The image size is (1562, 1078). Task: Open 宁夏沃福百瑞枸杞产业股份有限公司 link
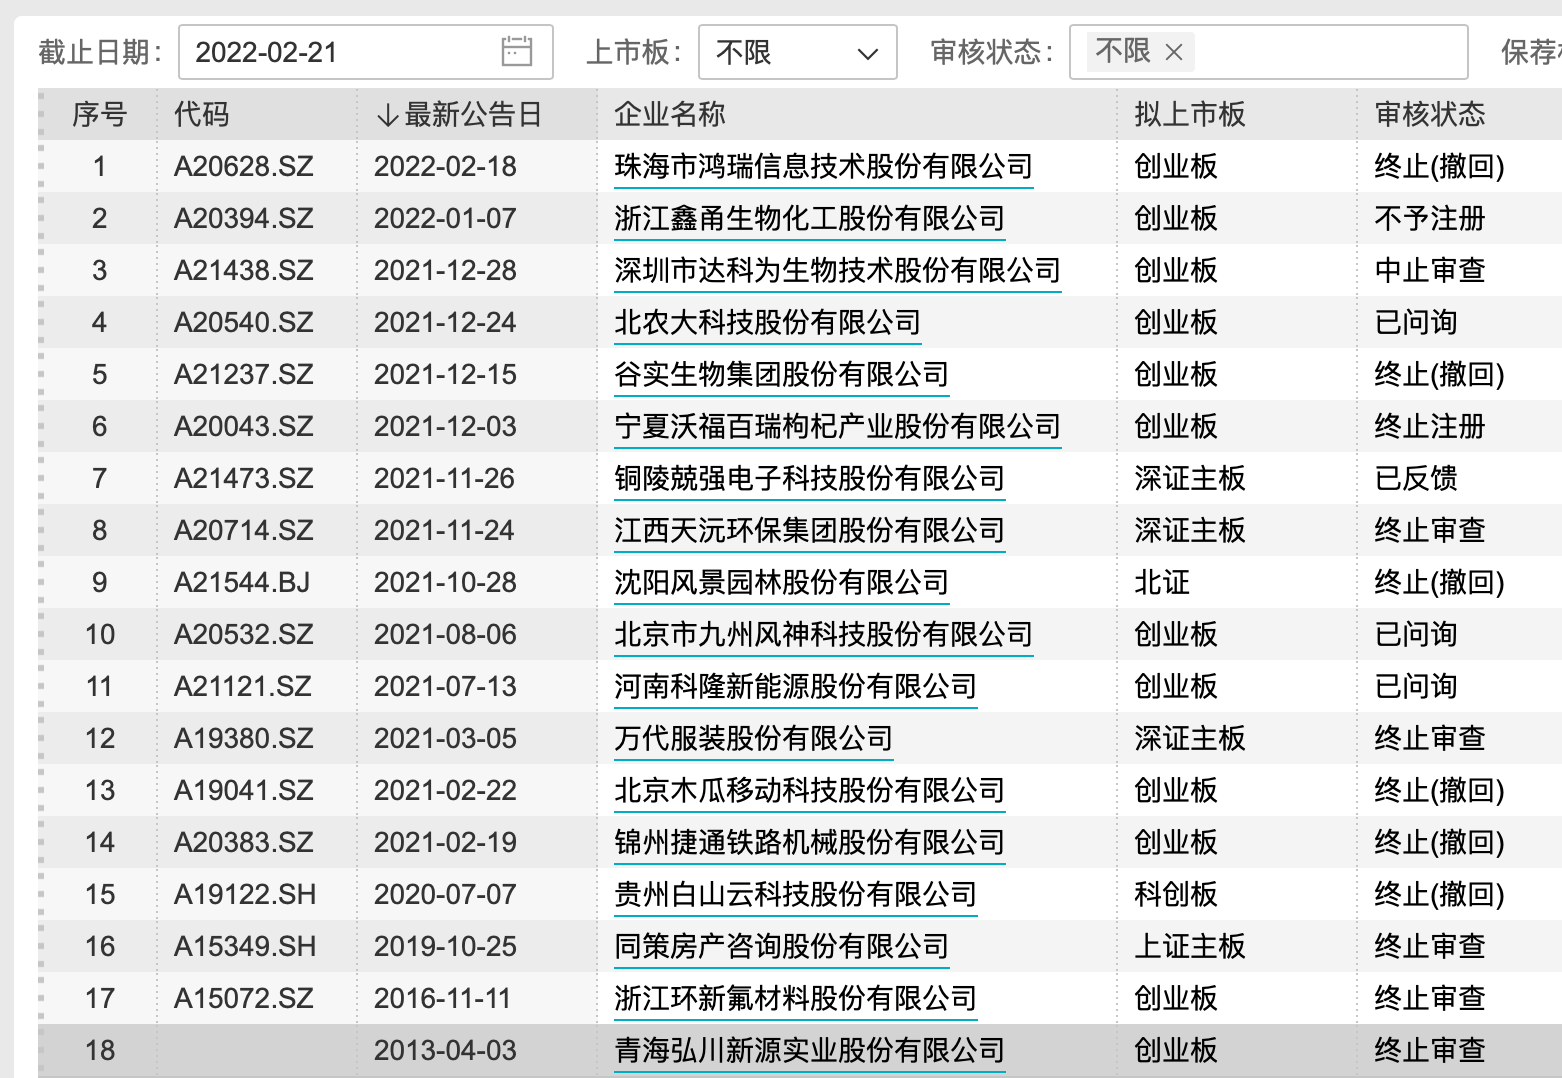coord(837,426)
